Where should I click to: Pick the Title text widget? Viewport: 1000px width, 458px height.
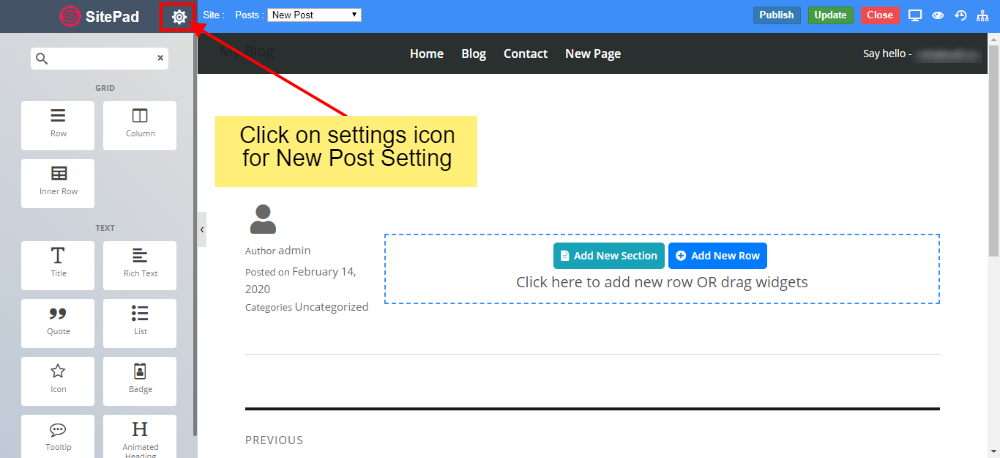click(x=58, y=264)
